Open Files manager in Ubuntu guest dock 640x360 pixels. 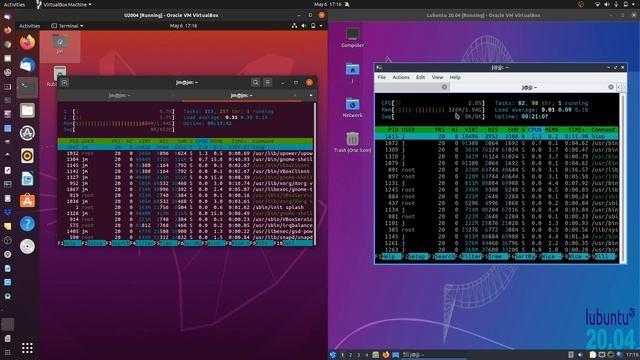pos(27,110)
